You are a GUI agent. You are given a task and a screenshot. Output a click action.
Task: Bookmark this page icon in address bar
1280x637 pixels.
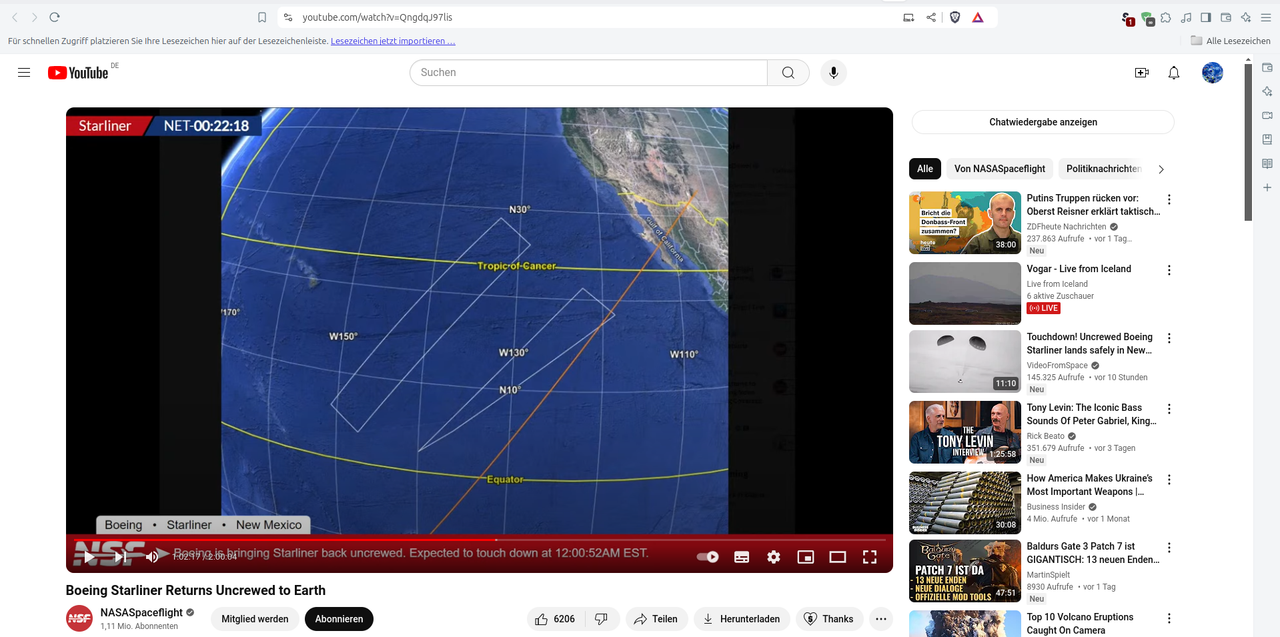262,17
